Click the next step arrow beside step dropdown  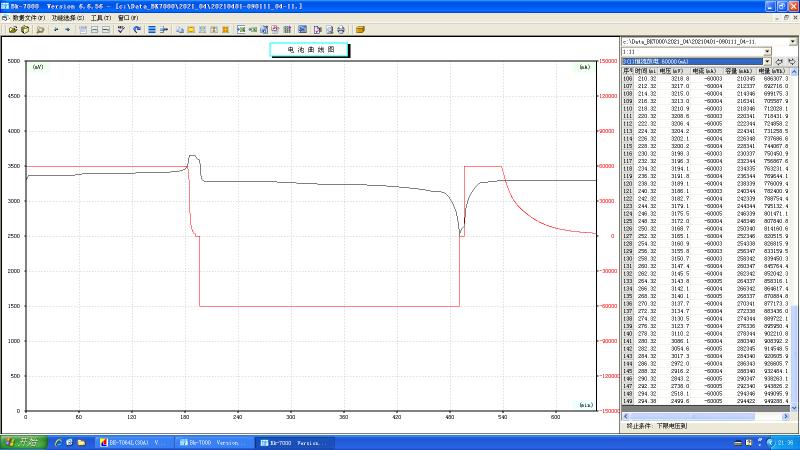click(791, 61)
